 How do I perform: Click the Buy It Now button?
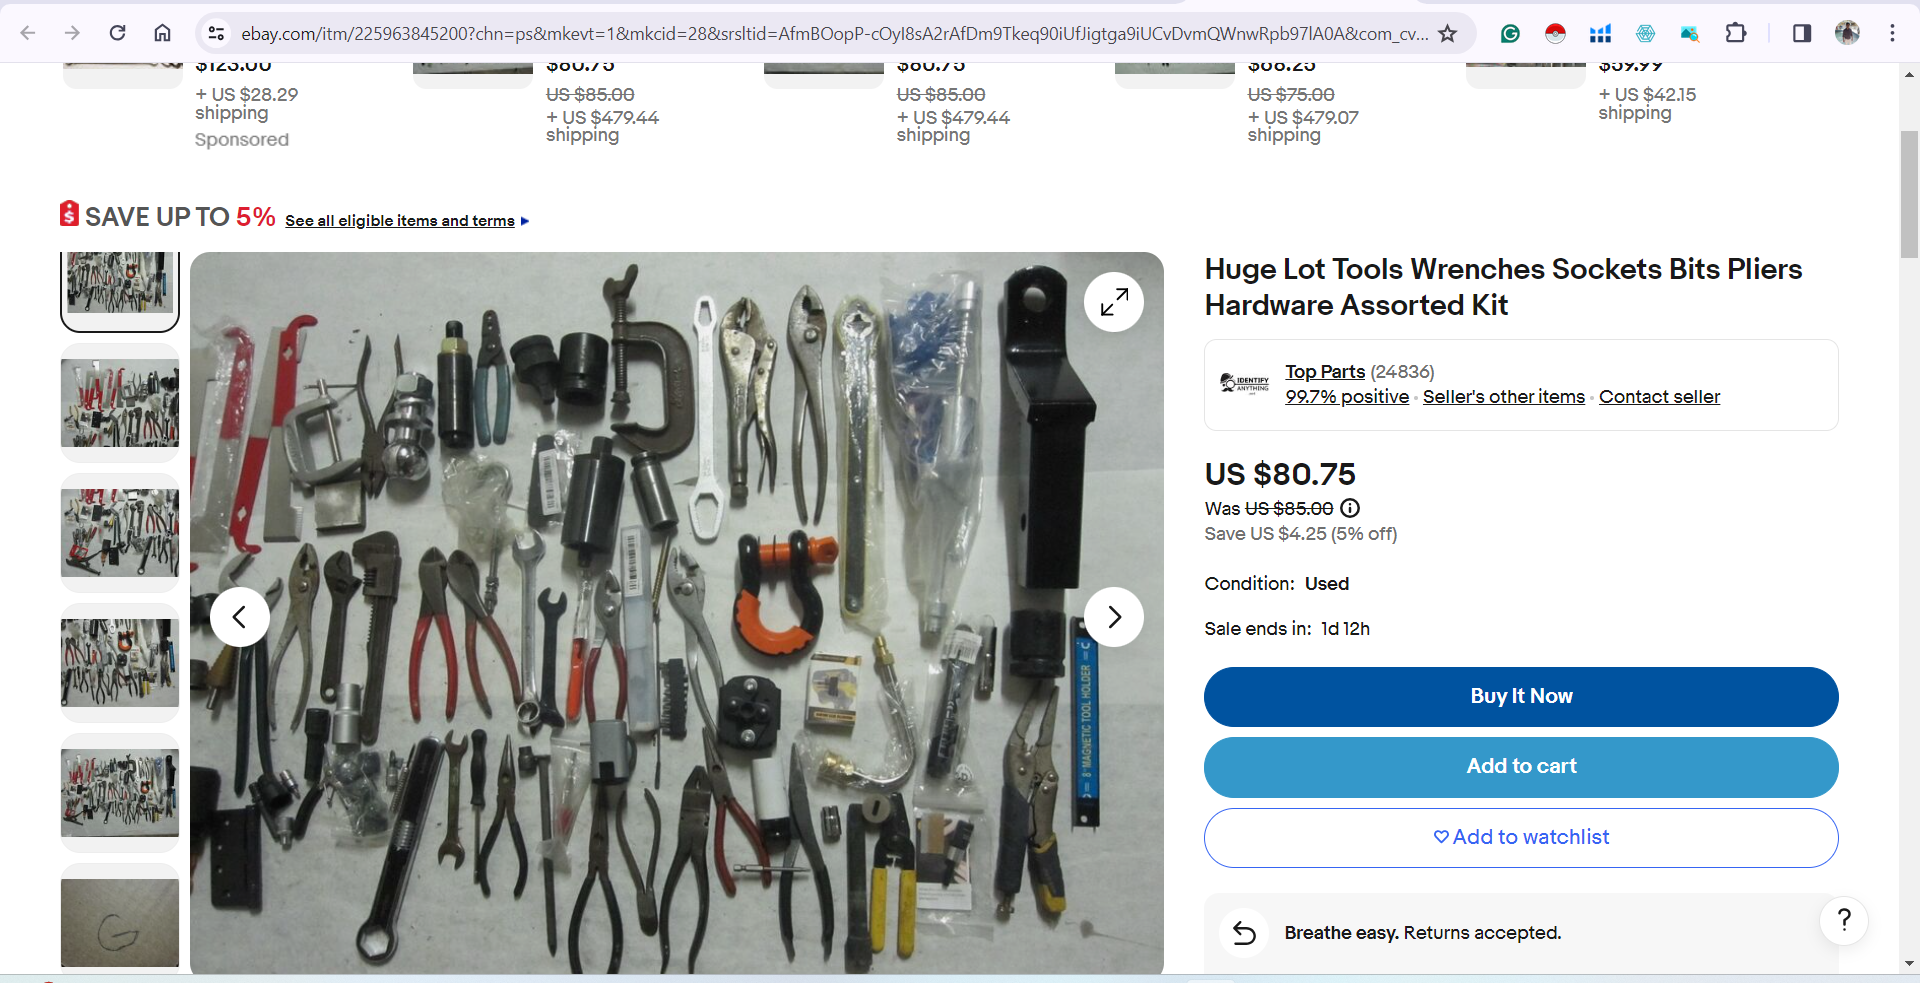tap(1521, 697)
